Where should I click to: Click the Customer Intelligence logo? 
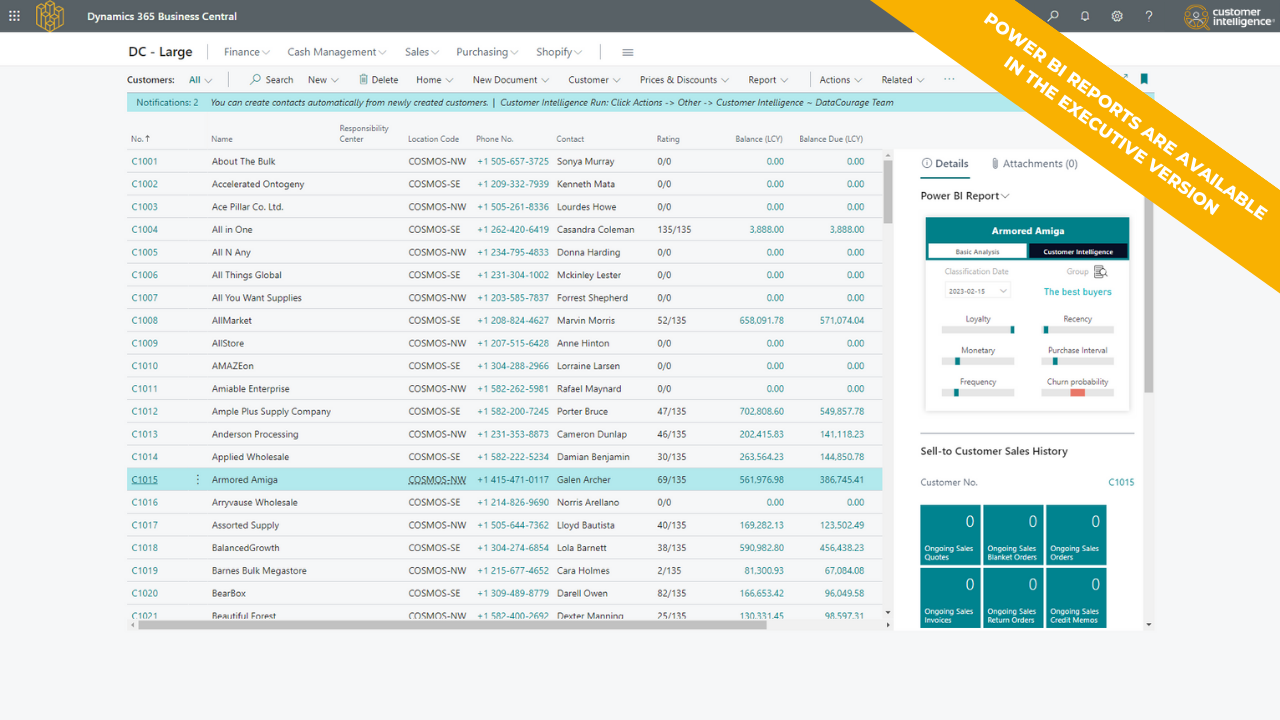[1229, 16]
